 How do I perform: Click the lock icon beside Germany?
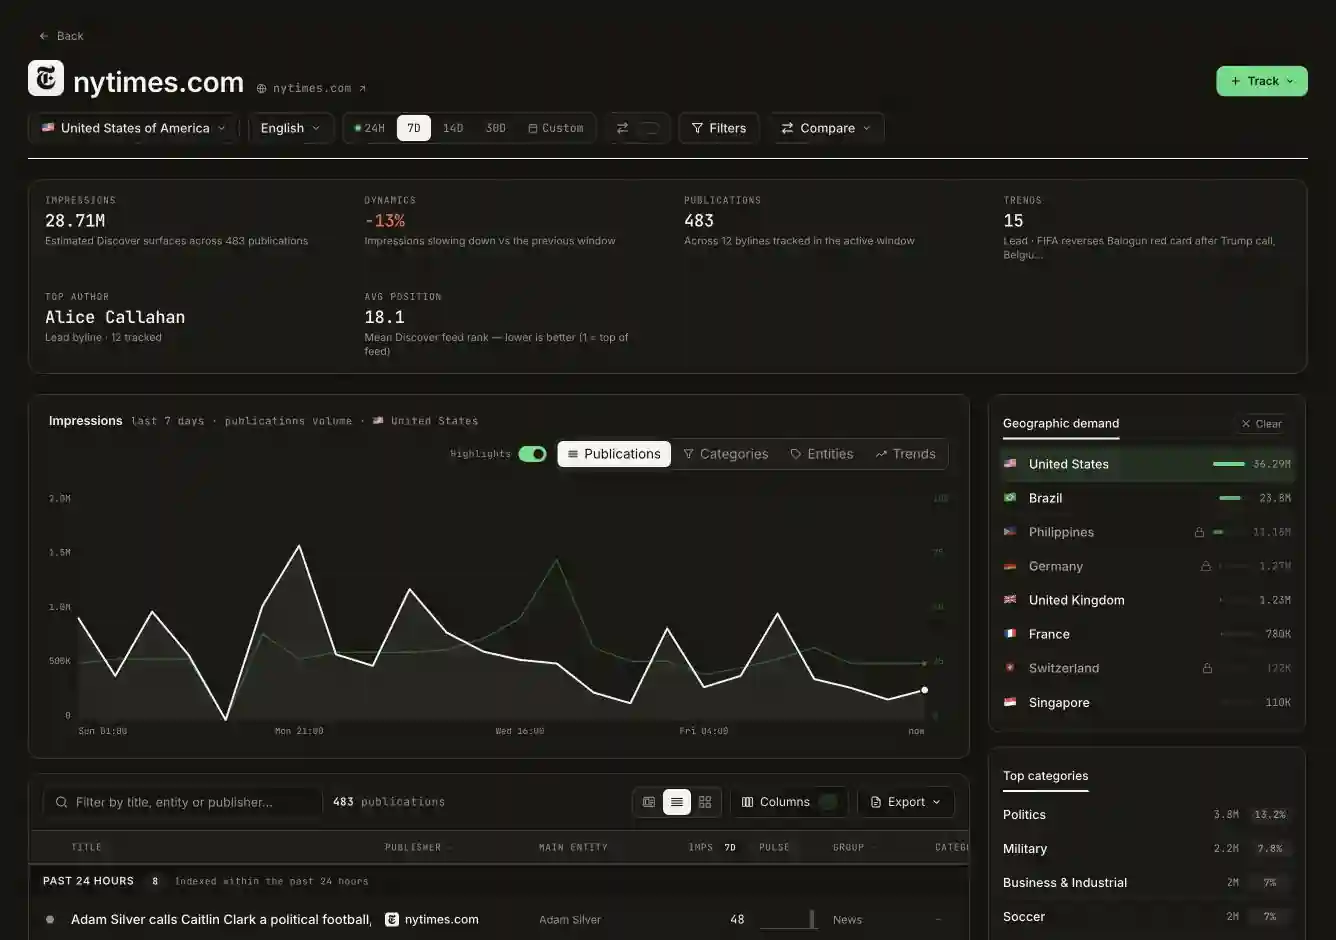[1206, 566]
